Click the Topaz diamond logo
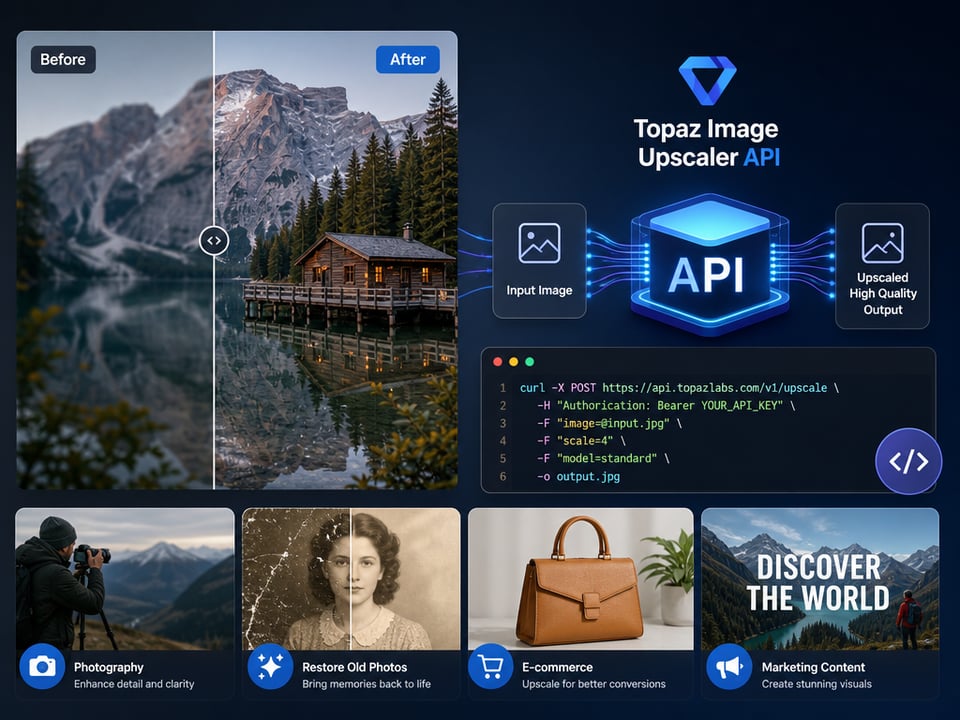This screenshot has height=720, width=960. pos(707,80)
